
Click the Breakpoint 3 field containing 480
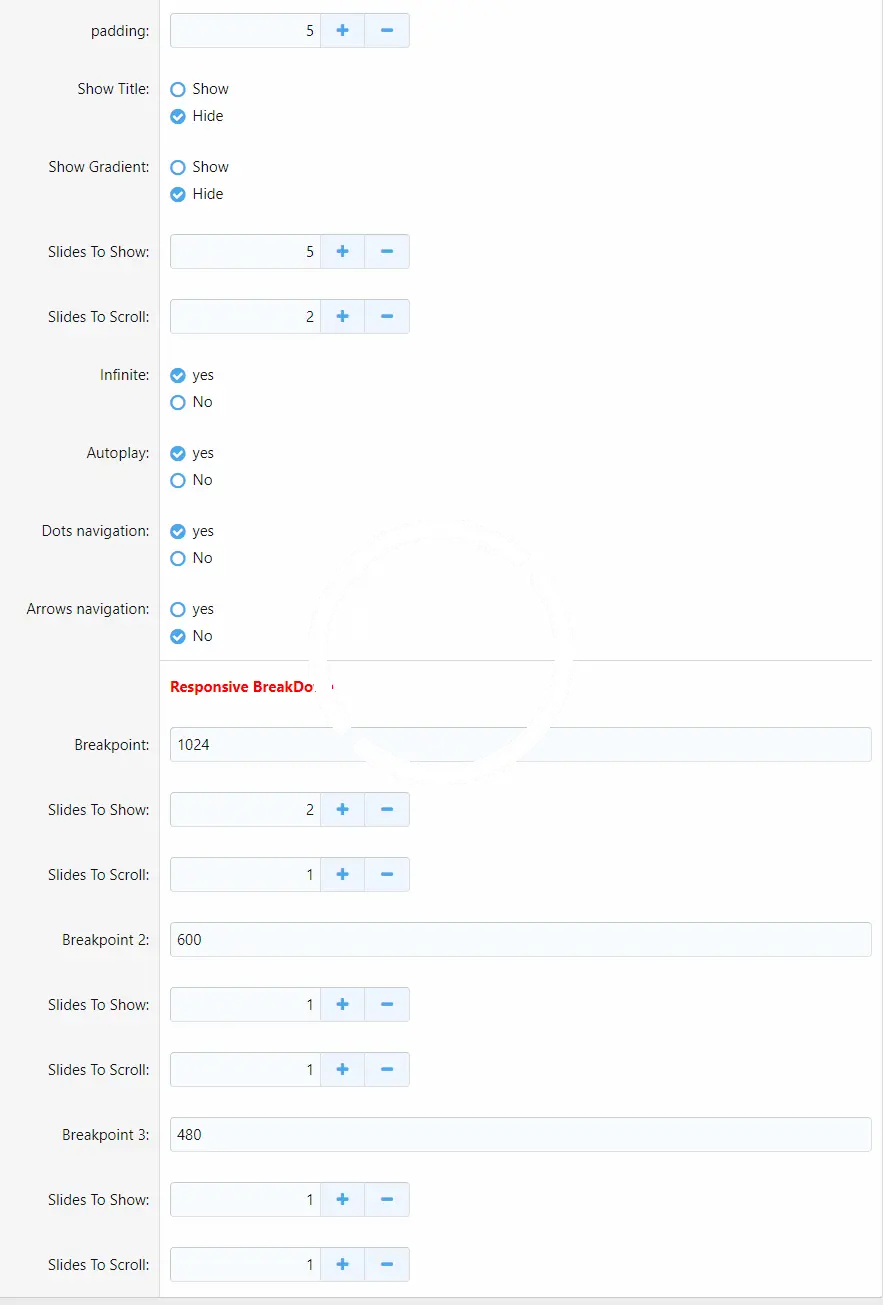click(x=520, y=1135)
